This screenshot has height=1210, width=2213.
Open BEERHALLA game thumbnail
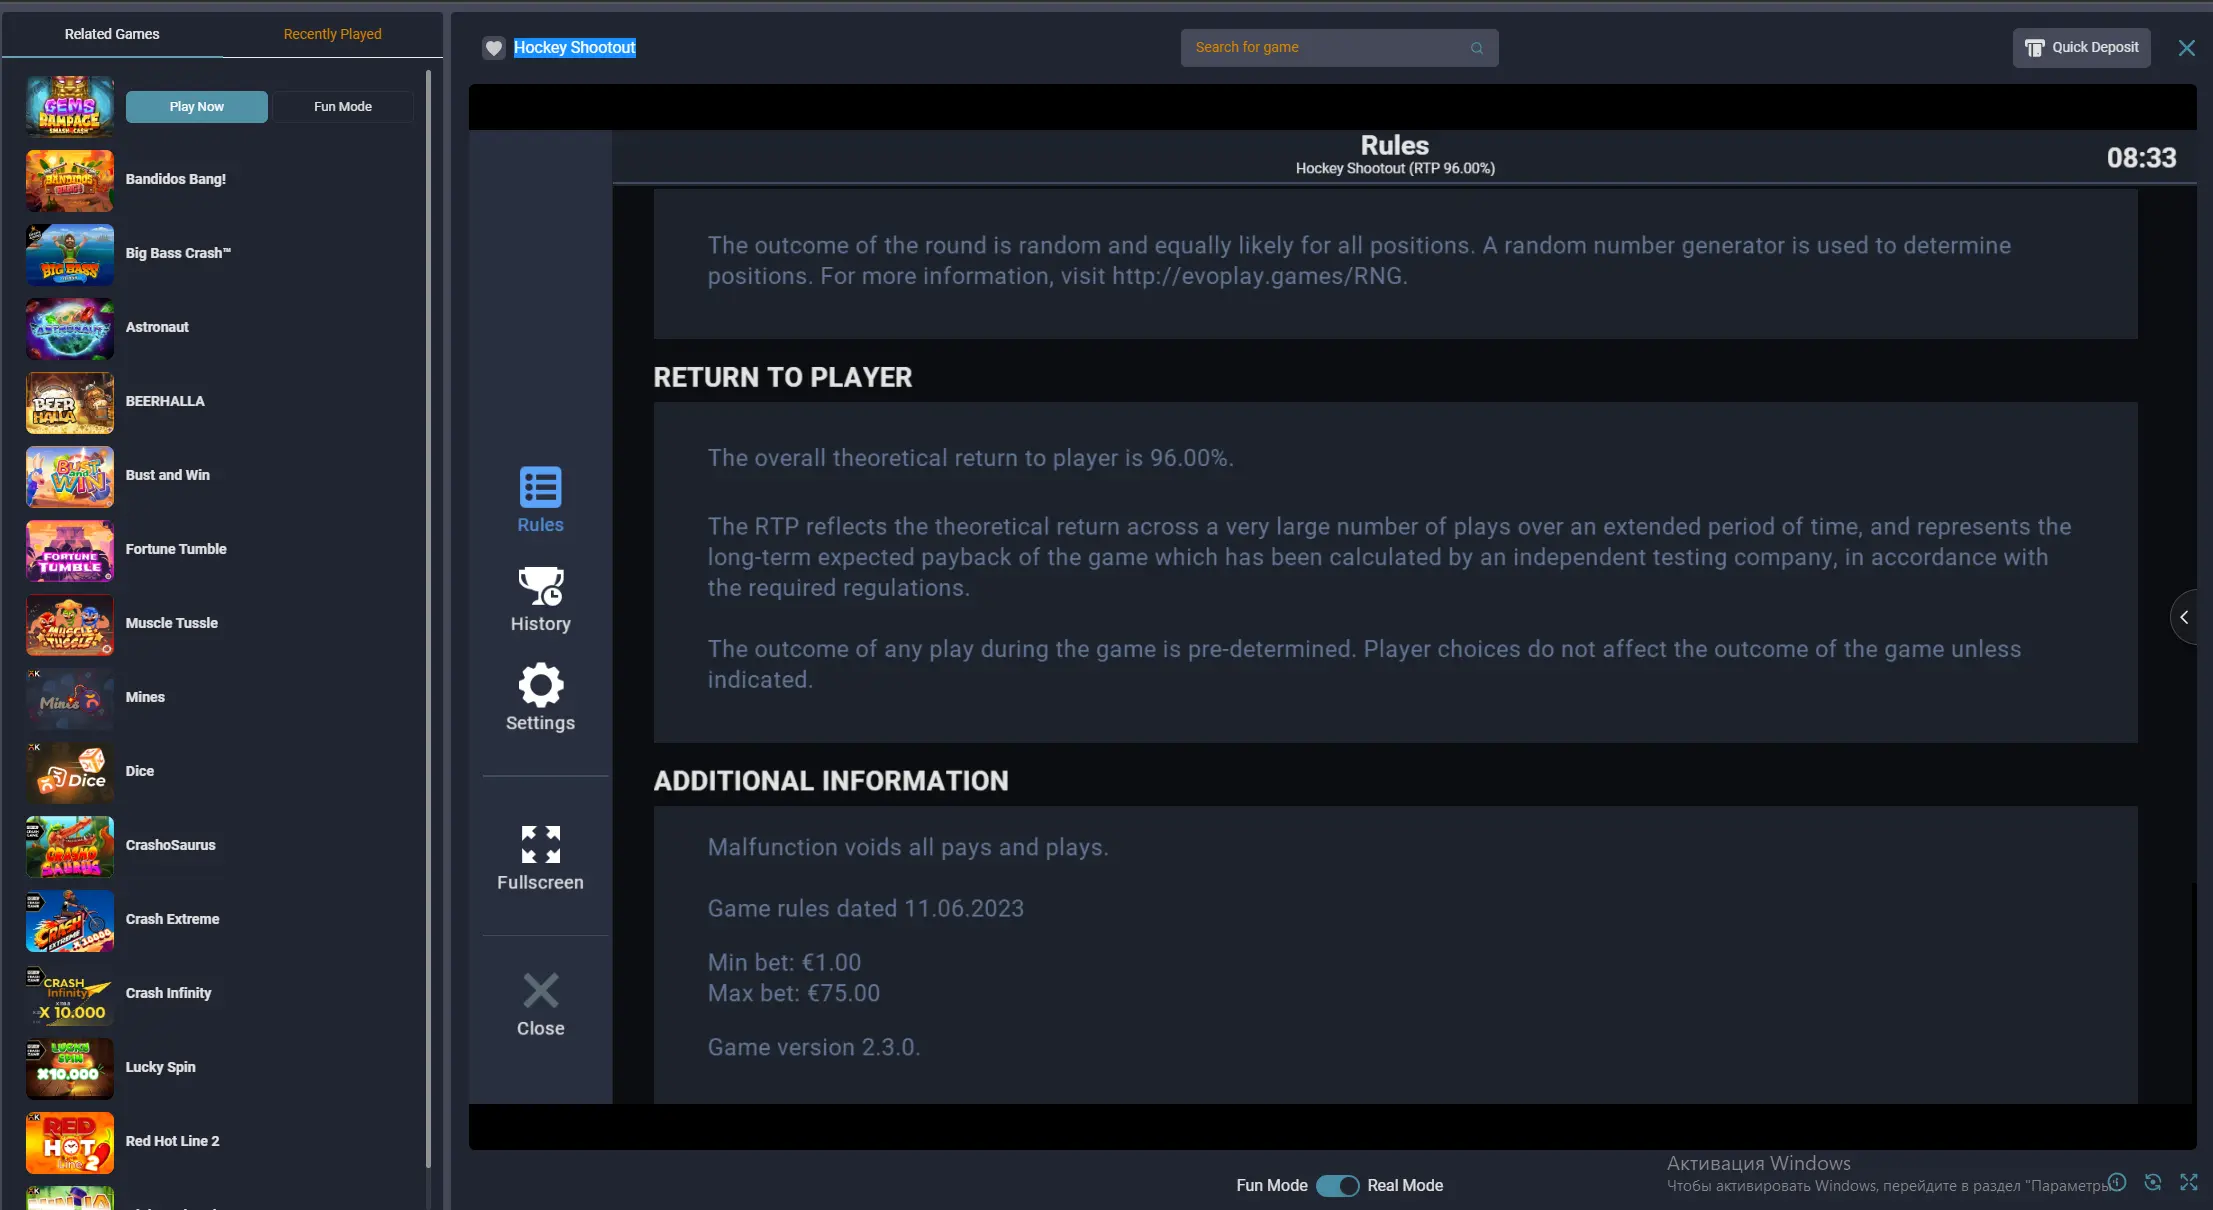pos(70,402)
